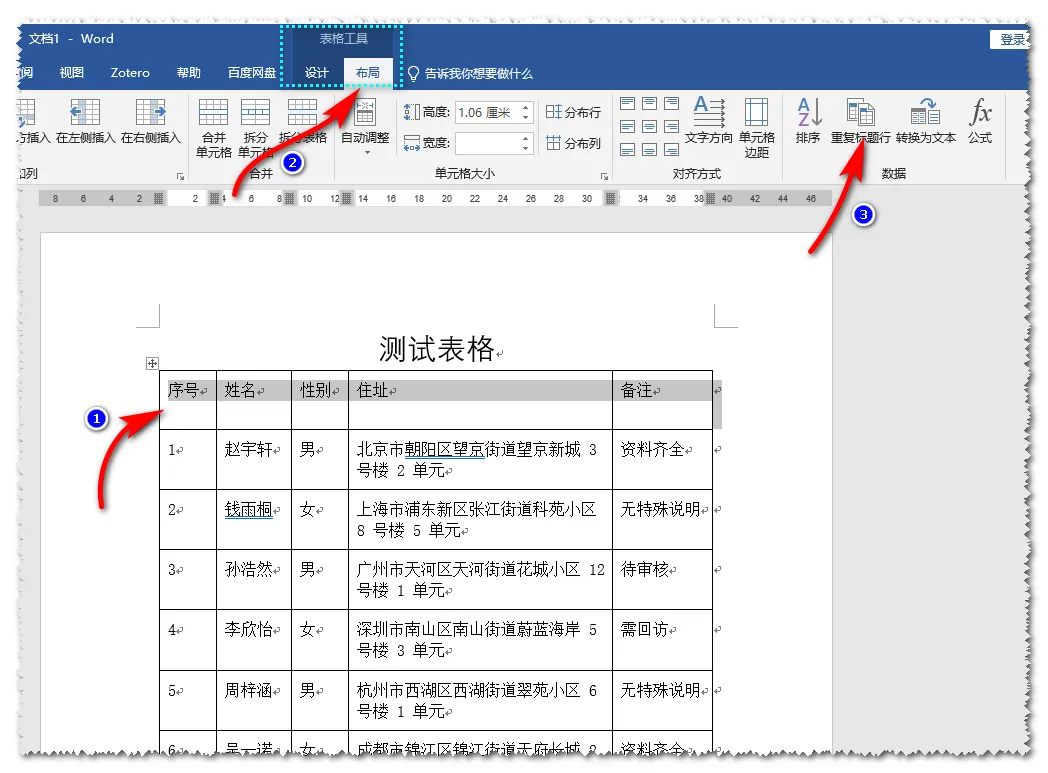Open Zotero tab

point(130,73)
